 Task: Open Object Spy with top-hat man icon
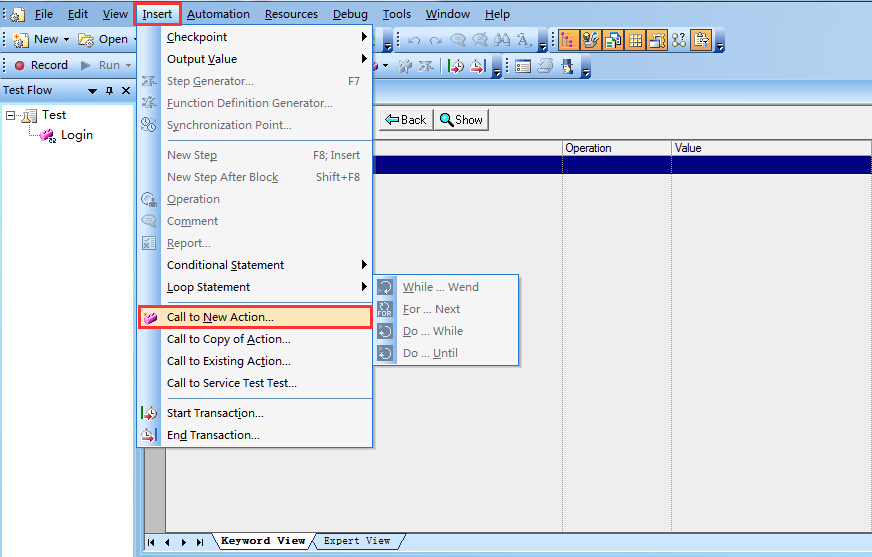point(567,67)
